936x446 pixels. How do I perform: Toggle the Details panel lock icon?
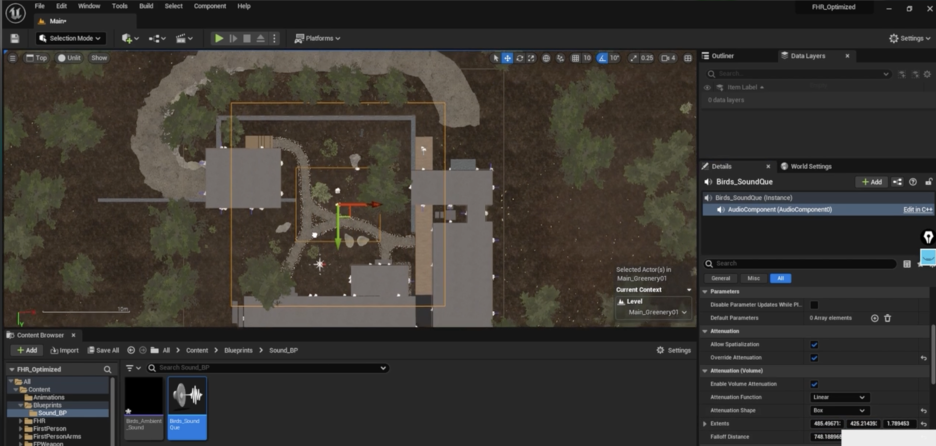(928, 182)
